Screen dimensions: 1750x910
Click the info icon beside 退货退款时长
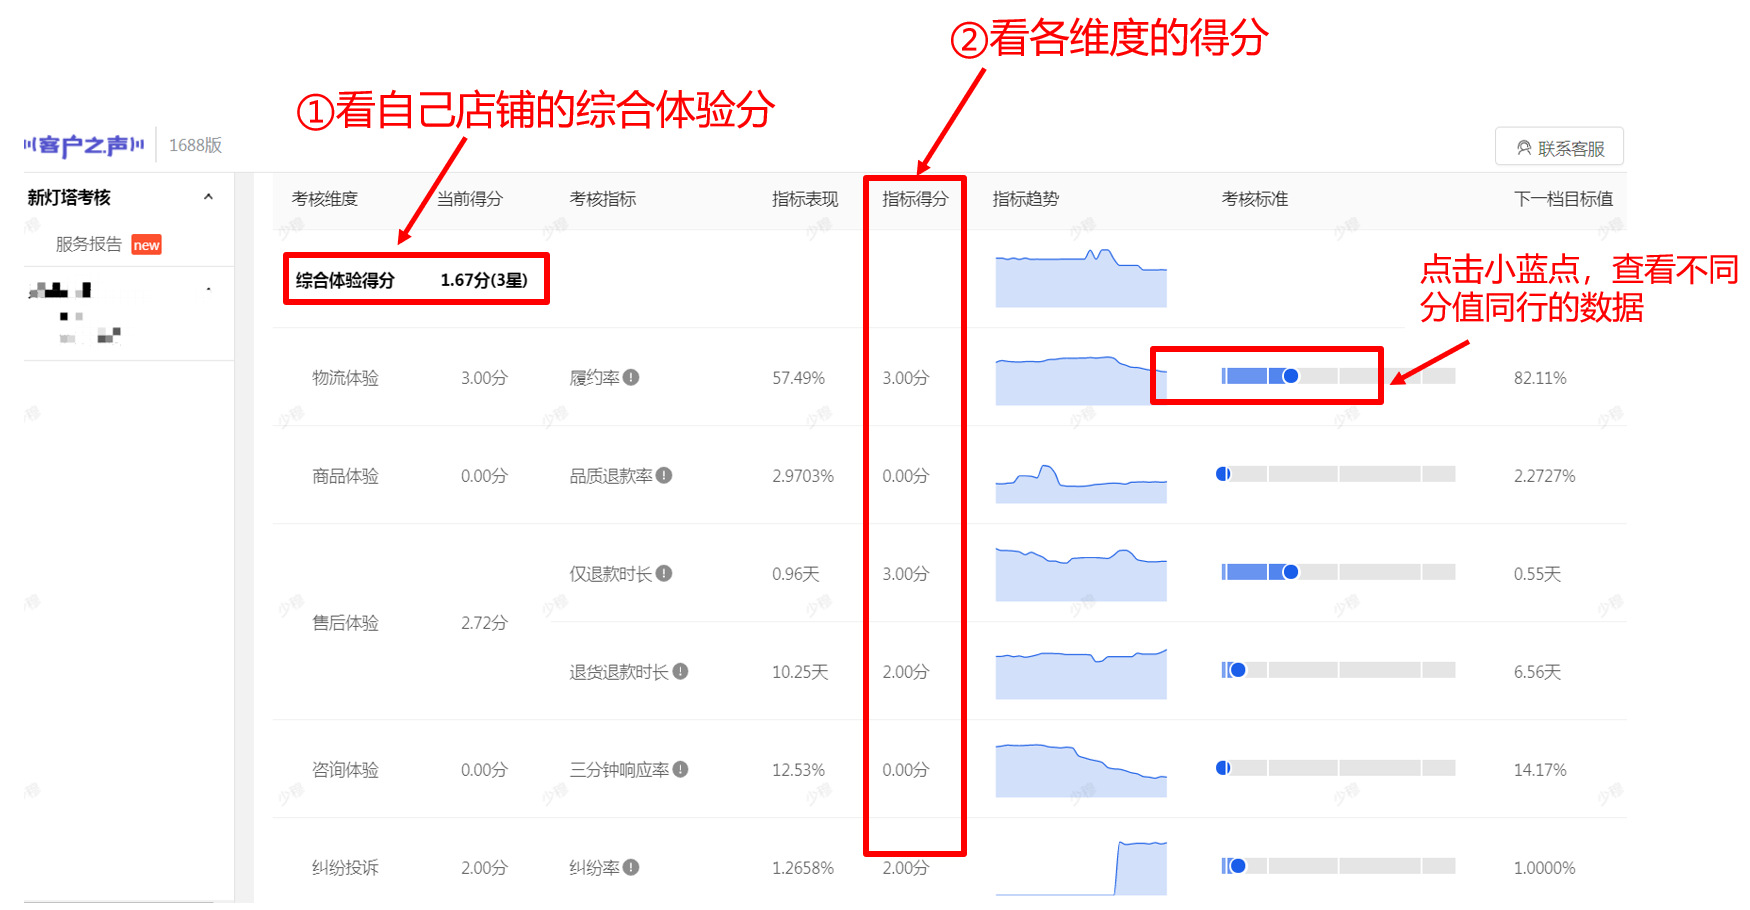click(680, 671)
